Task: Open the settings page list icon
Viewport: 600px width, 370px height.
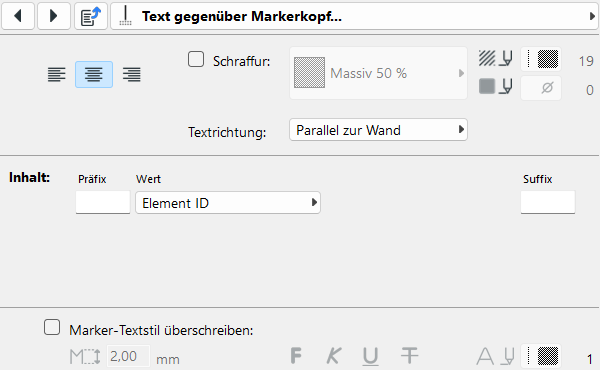Action: coord(91,16)
